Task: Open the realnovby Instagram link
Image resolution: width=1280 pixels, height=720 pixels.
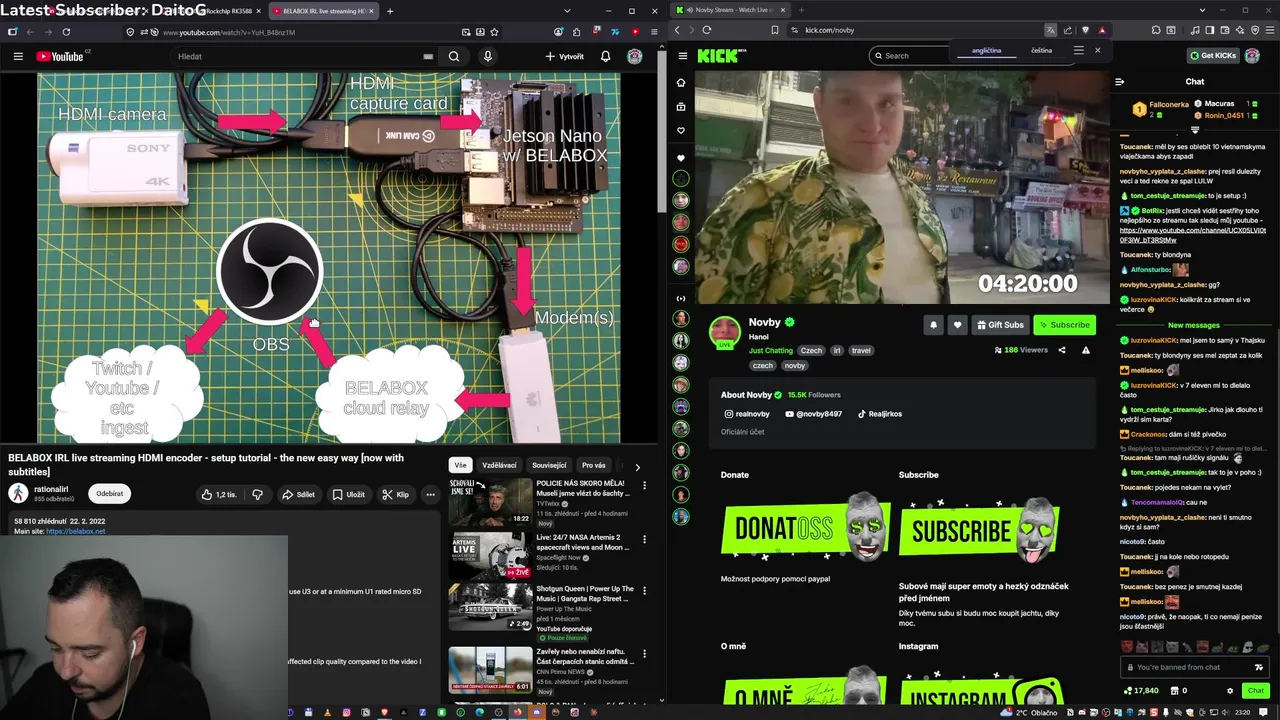Action: [747, 414]
